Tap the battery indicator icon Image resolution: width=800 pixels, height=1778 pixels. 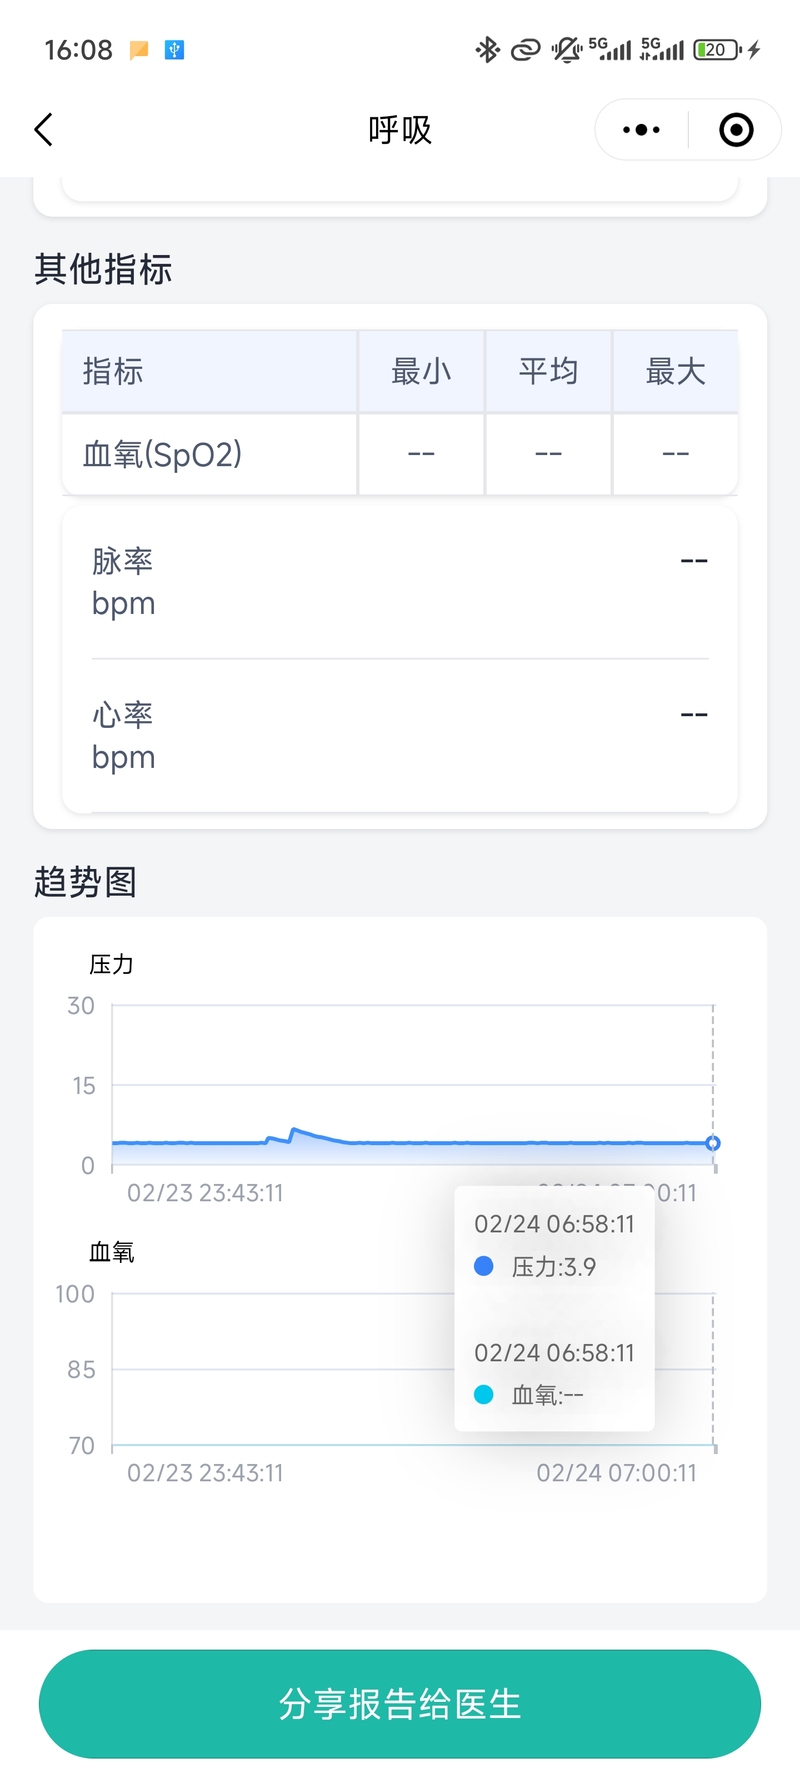(718, 49)
